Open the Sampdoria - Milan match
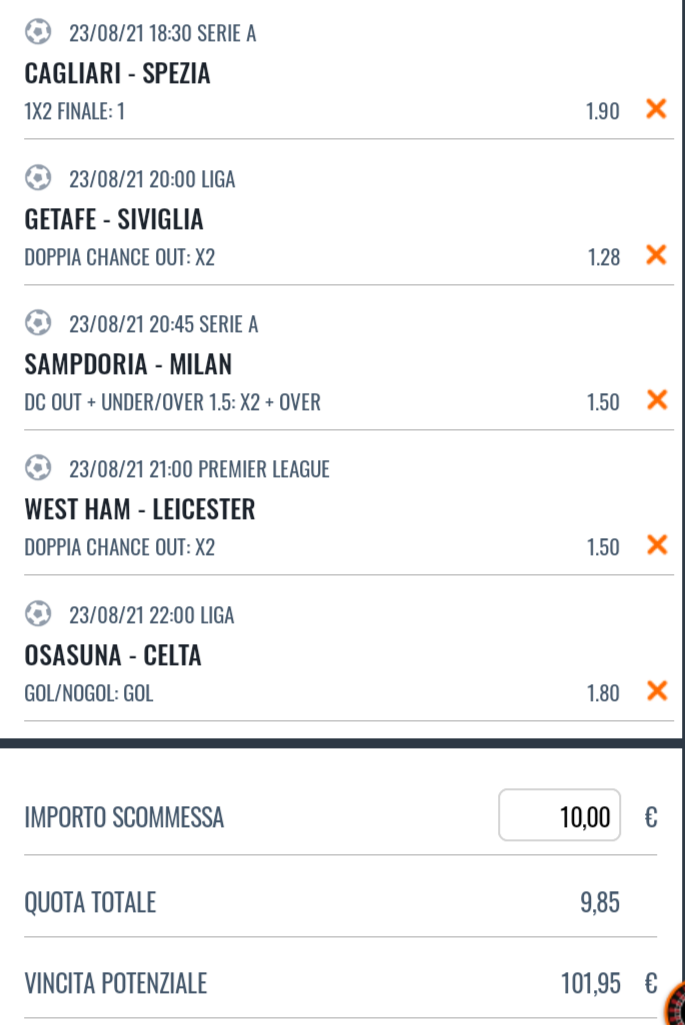This screenshot has height=1025, width=685. pyautogui.click(x=128, y=364)
